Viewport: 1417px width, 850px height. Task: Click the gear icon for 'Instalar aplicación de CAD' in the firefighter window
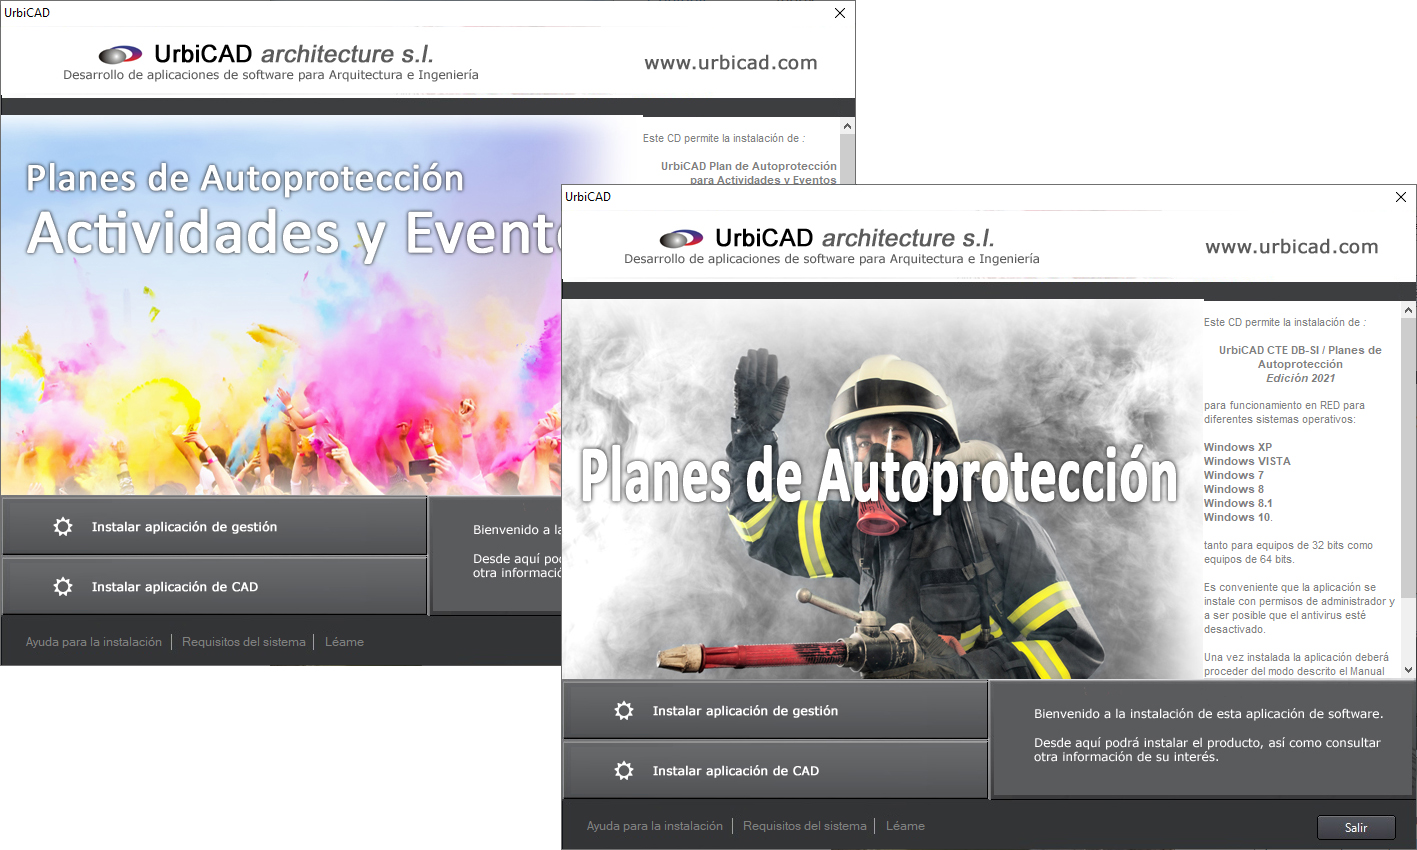click(x=624, y=771)
